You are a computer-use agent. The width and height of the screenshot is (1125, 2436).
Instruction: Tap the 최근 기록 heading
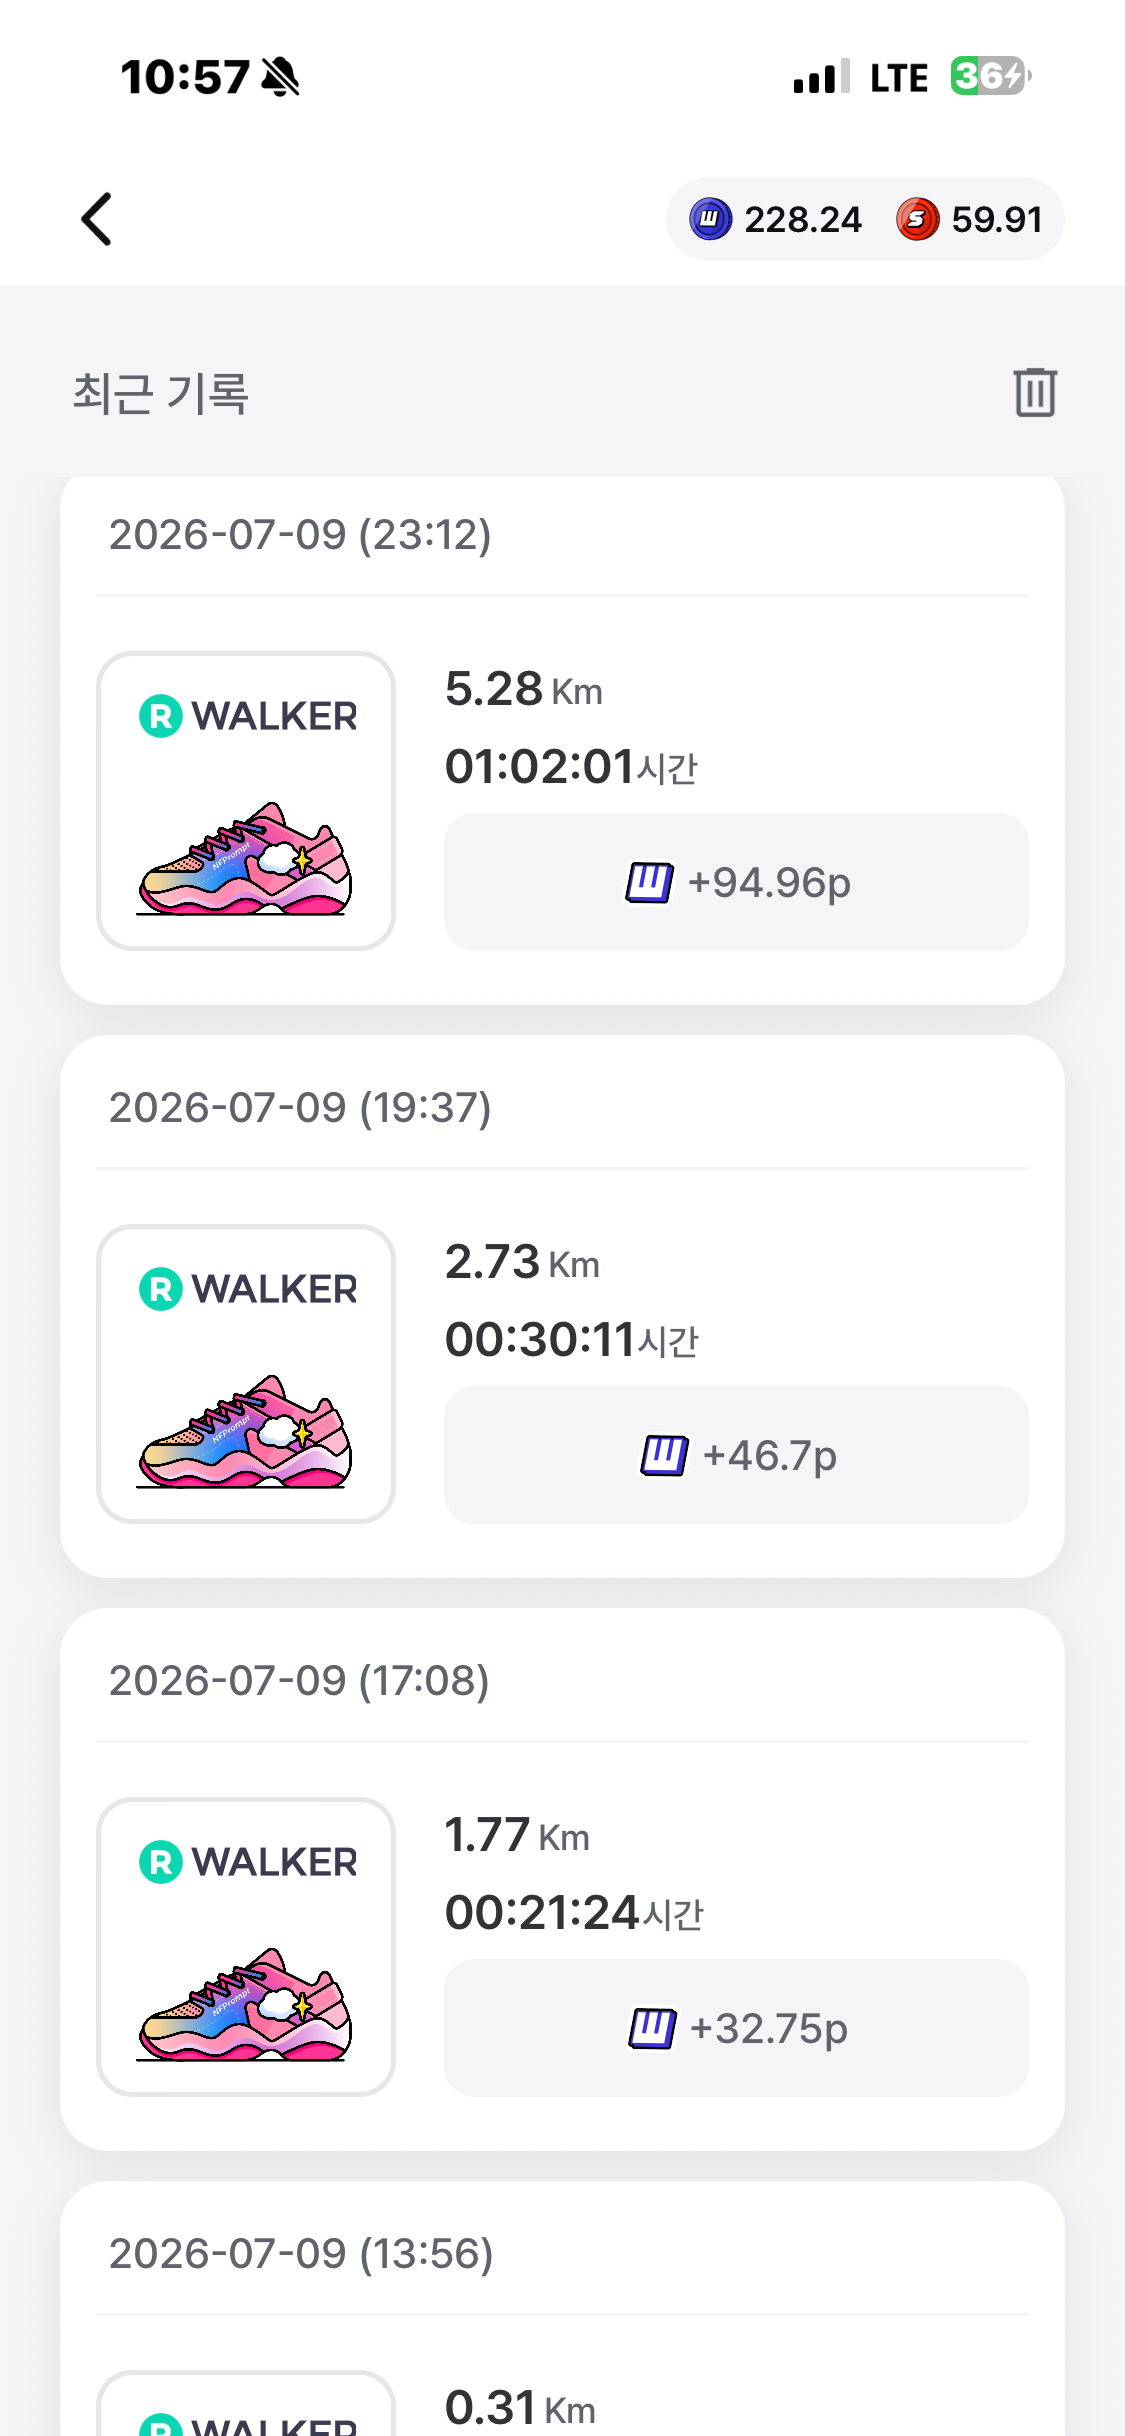pos(161,393)
